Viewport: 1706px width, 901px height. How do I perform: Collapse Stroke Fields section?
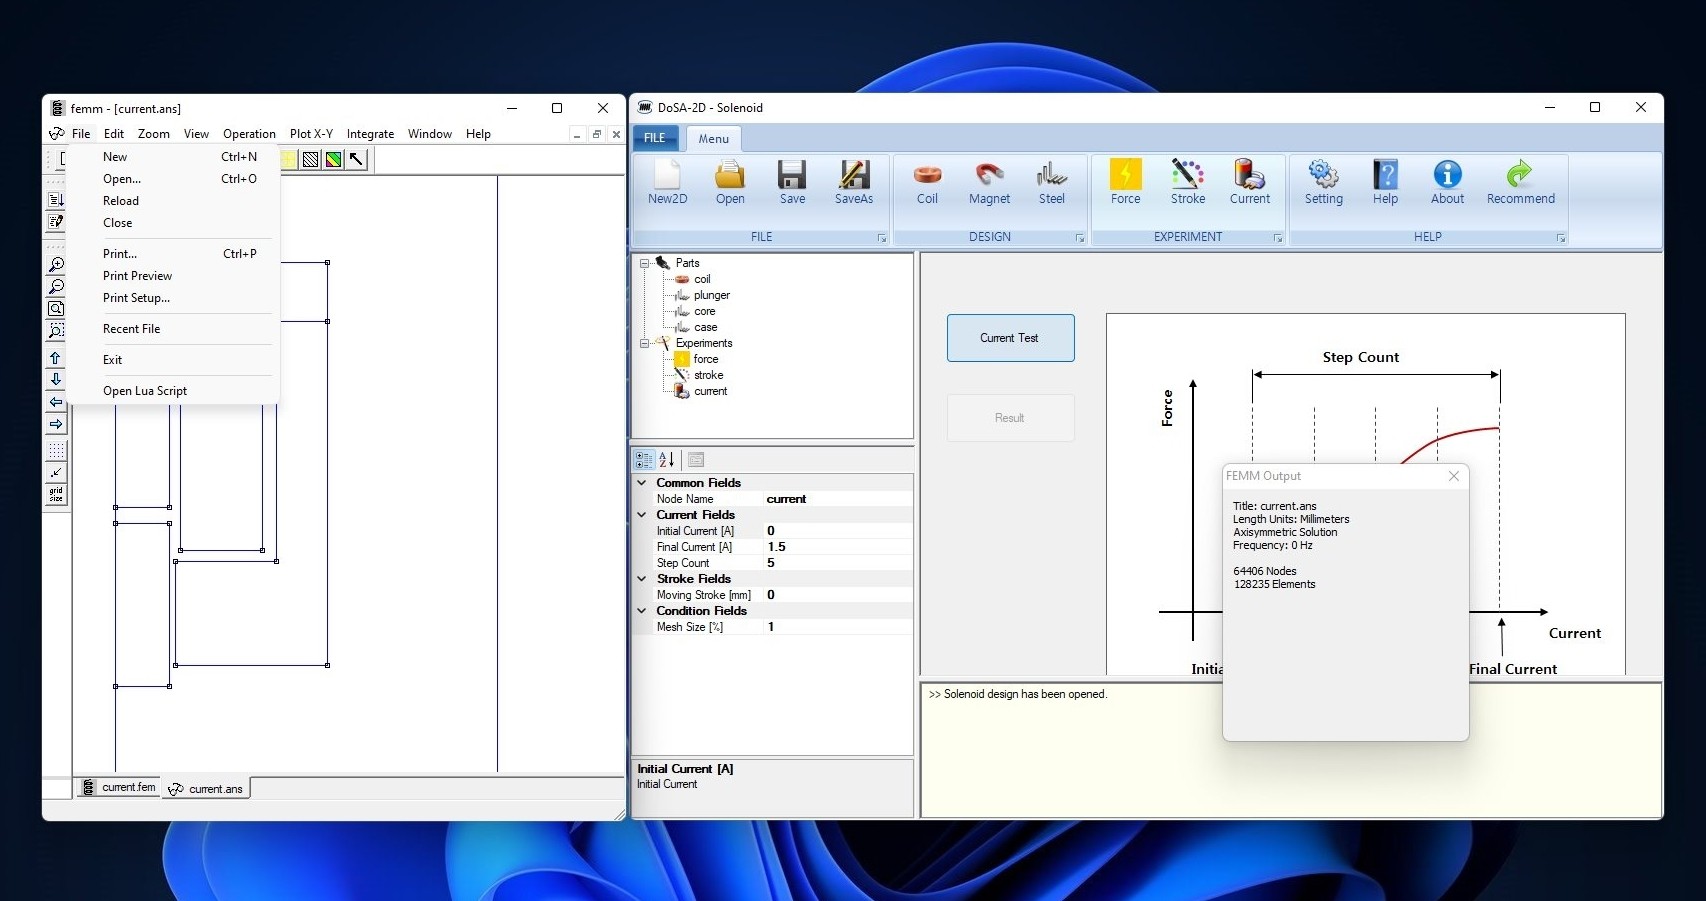[642, 579]
